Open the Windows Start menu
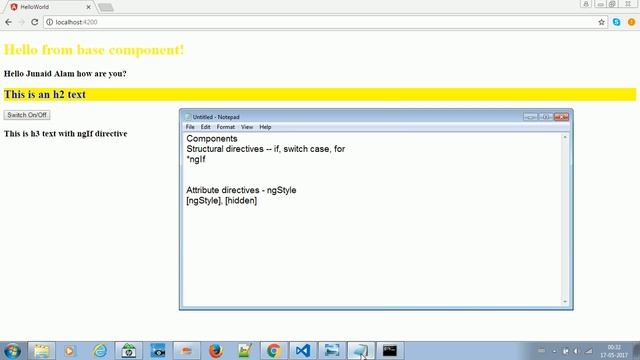Screen dimensions: 640x360 click(12, 351)
